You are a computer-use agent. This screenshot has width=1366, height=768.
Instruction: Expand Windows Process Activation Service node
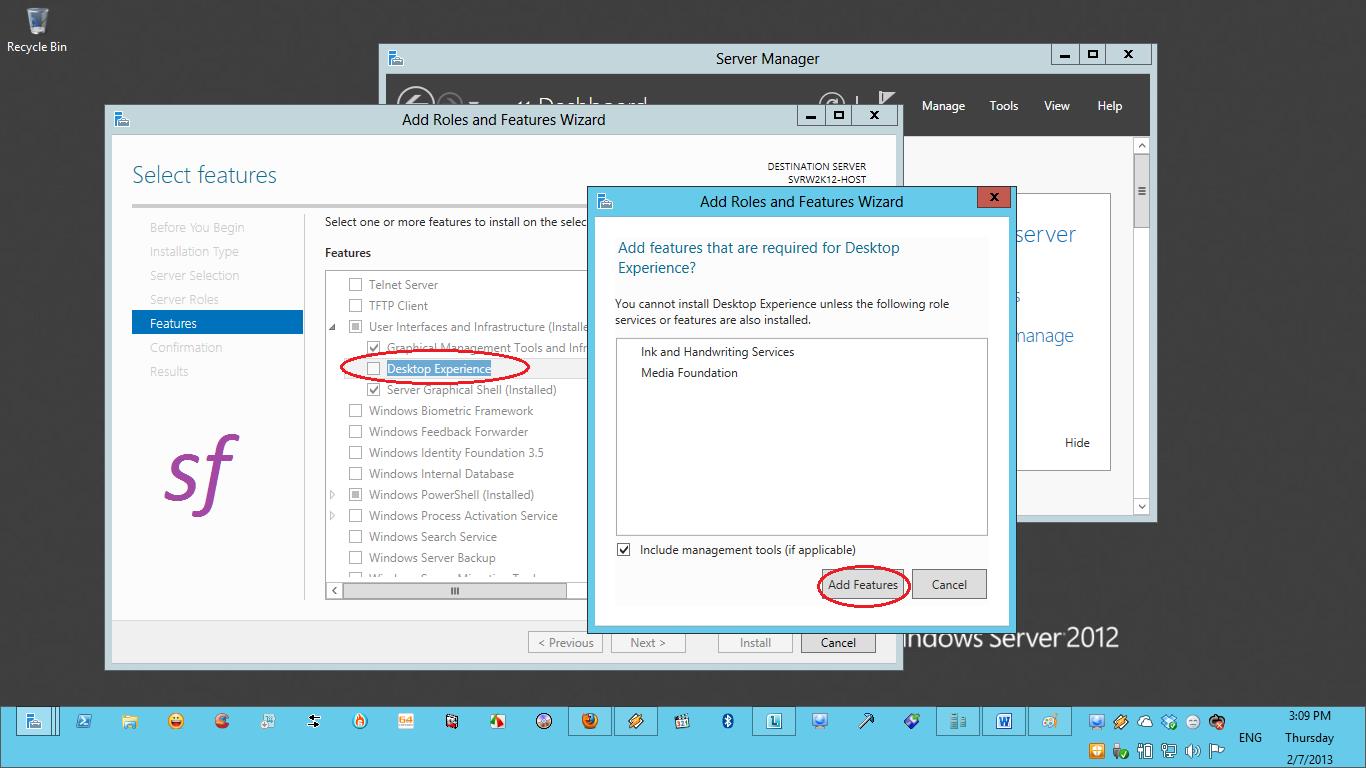pyautogui.click(x=333, y=516)
